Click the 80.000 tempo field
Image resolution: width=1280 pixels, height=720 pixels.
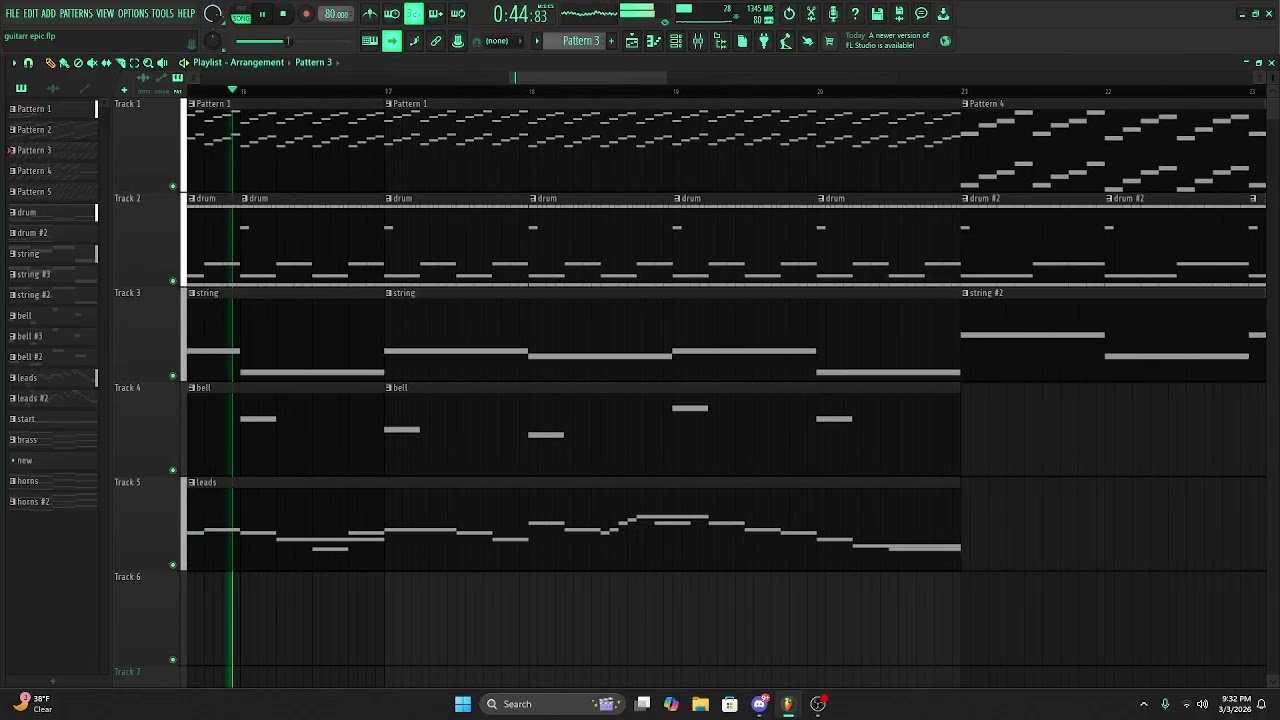point(336,14)
